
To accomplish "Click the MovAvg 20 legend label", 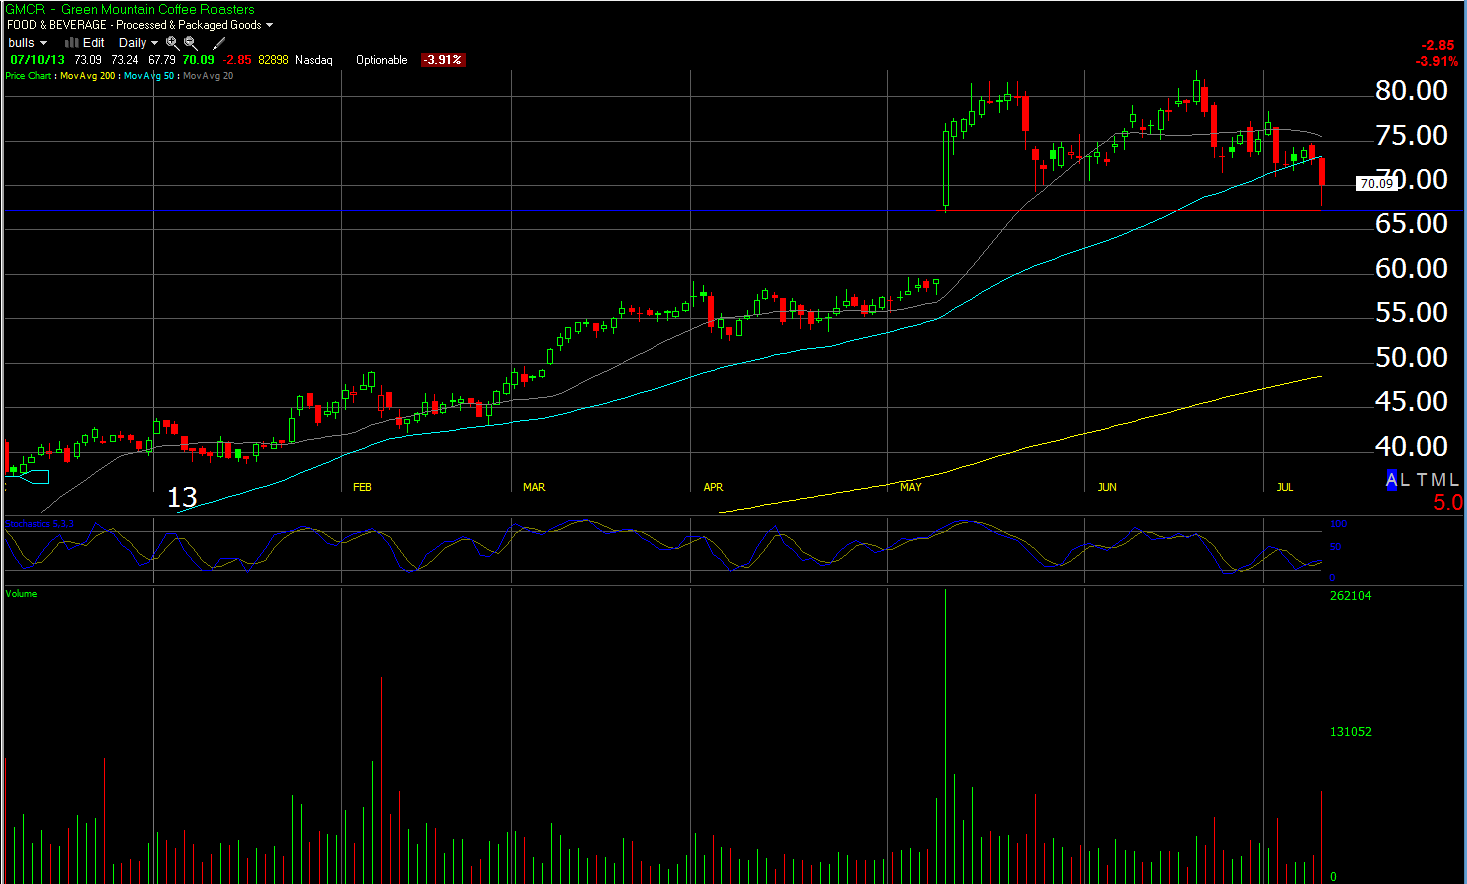I will (208, 76).
